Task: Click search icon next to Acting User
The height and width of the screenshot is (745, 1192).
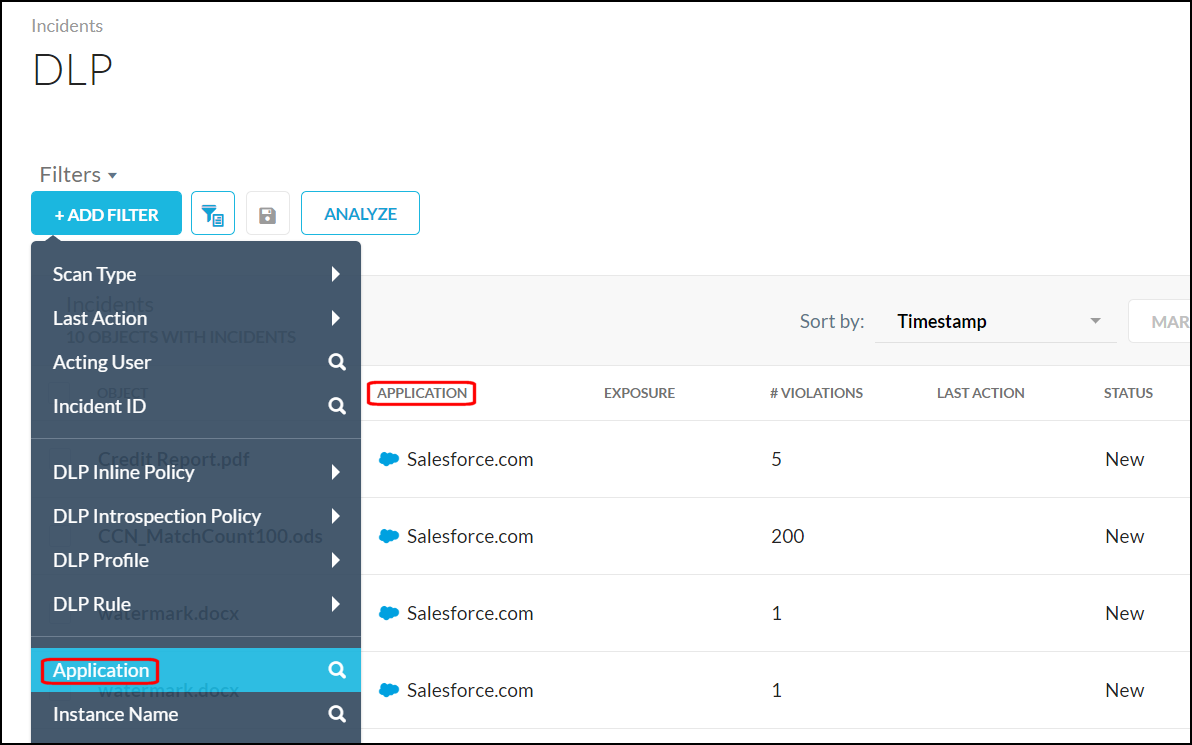Action: 337,362
